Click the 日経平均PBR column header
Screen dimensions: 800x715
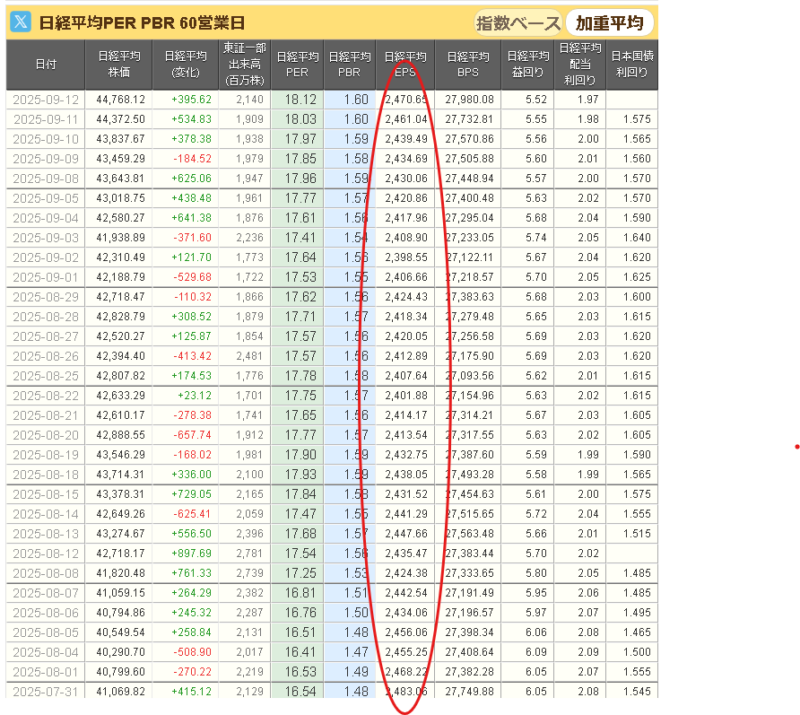point(349,65)
